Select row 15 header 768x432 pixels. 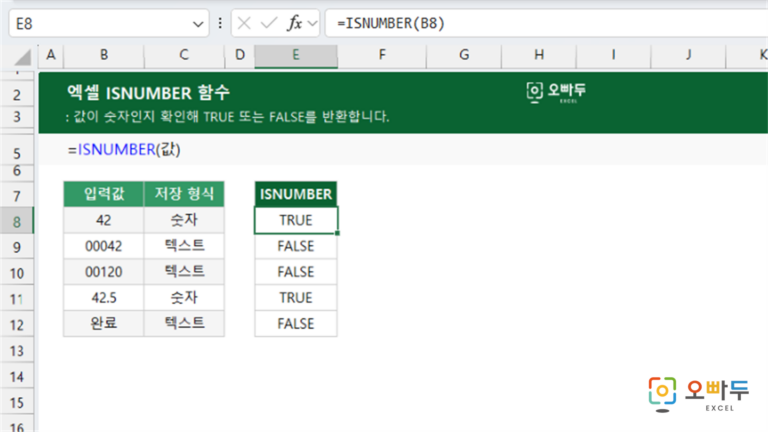click(17, 403)
